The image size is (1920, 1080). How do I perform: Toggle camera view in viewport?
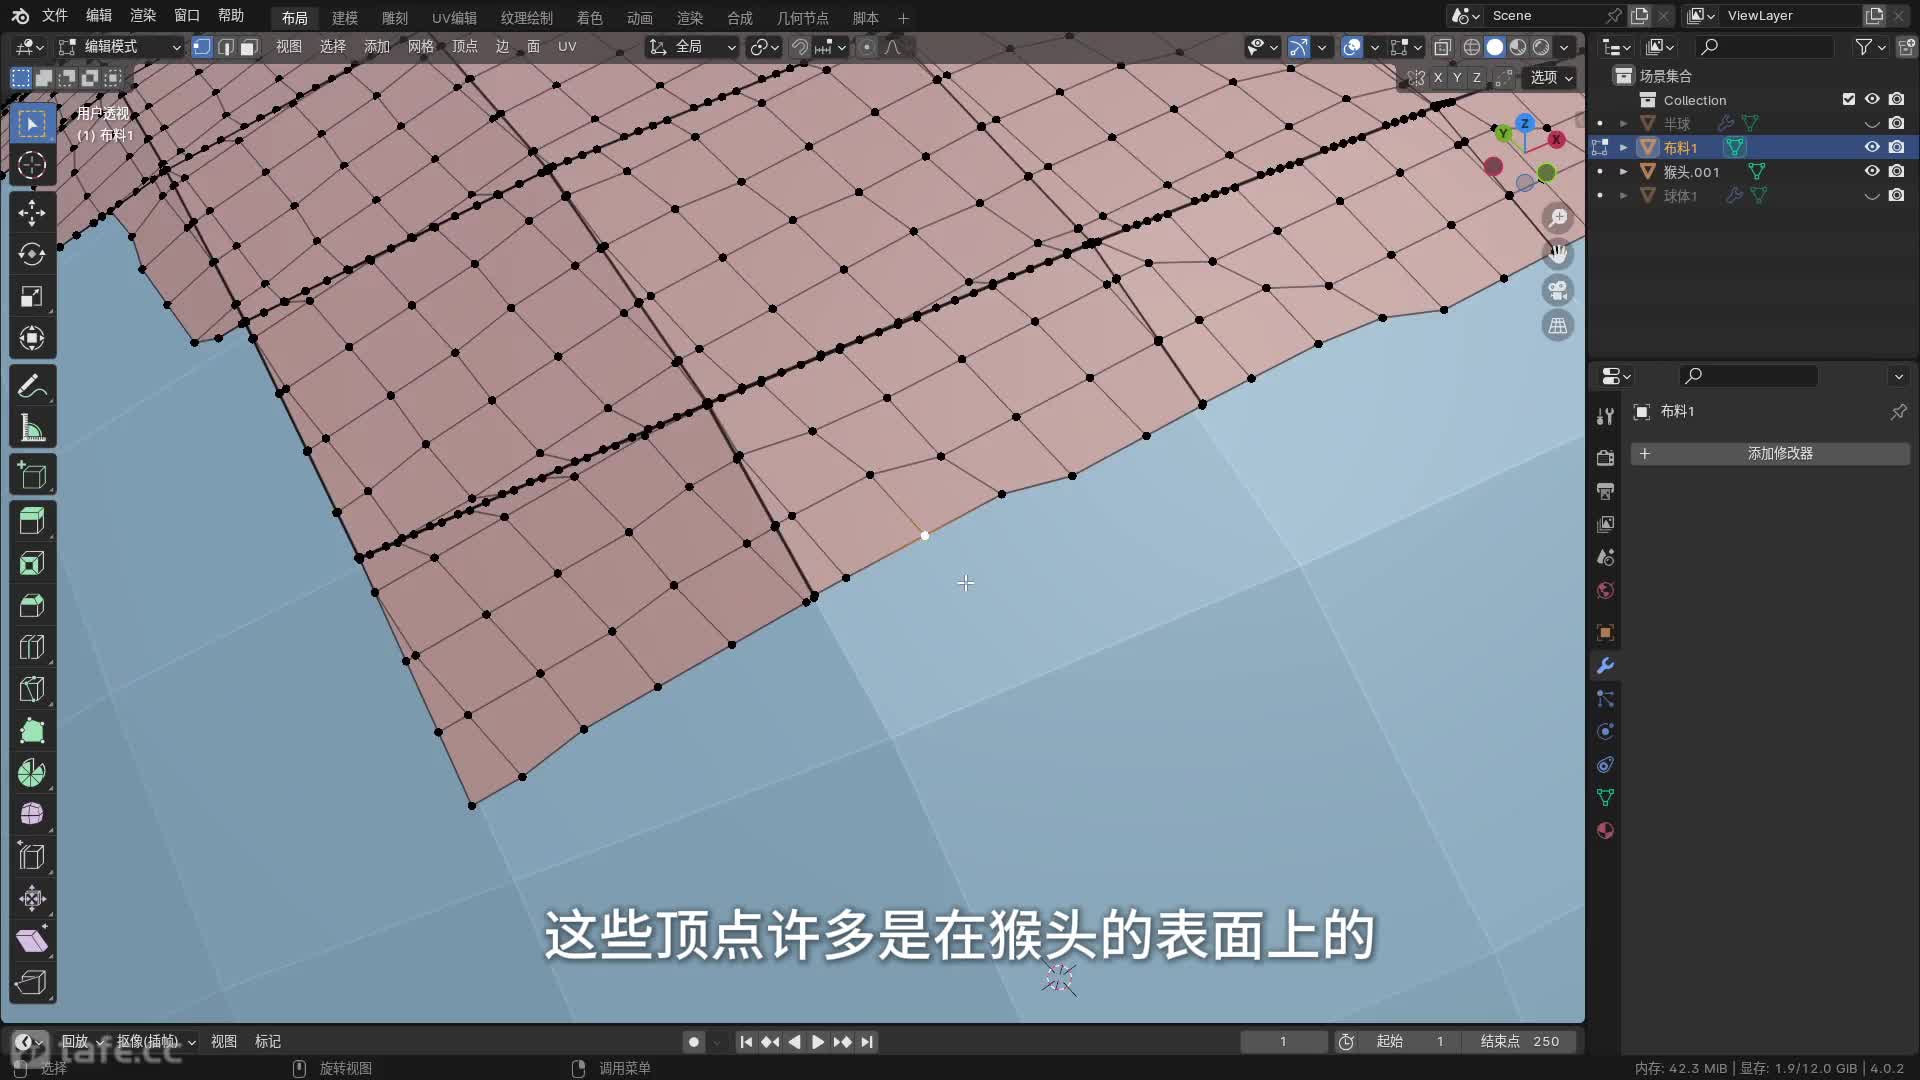[1558, 290]
